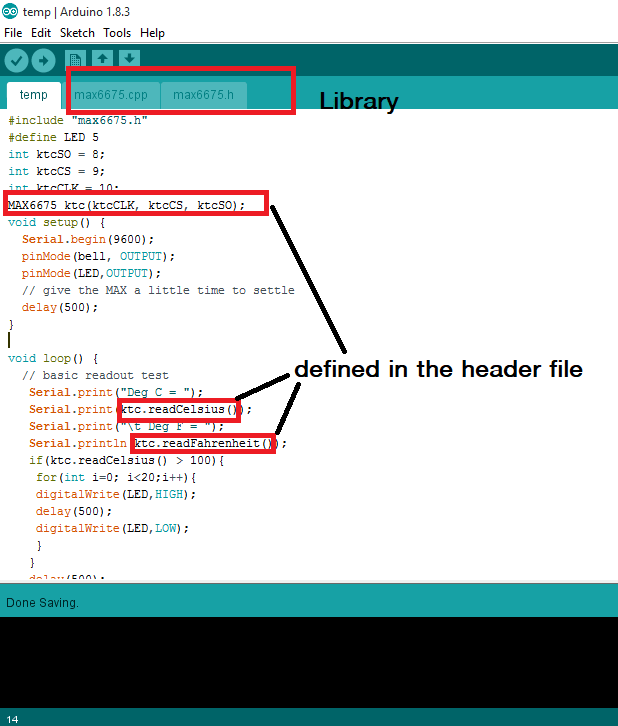Click the Serial.begin(9600); line

tap(87, 239)
